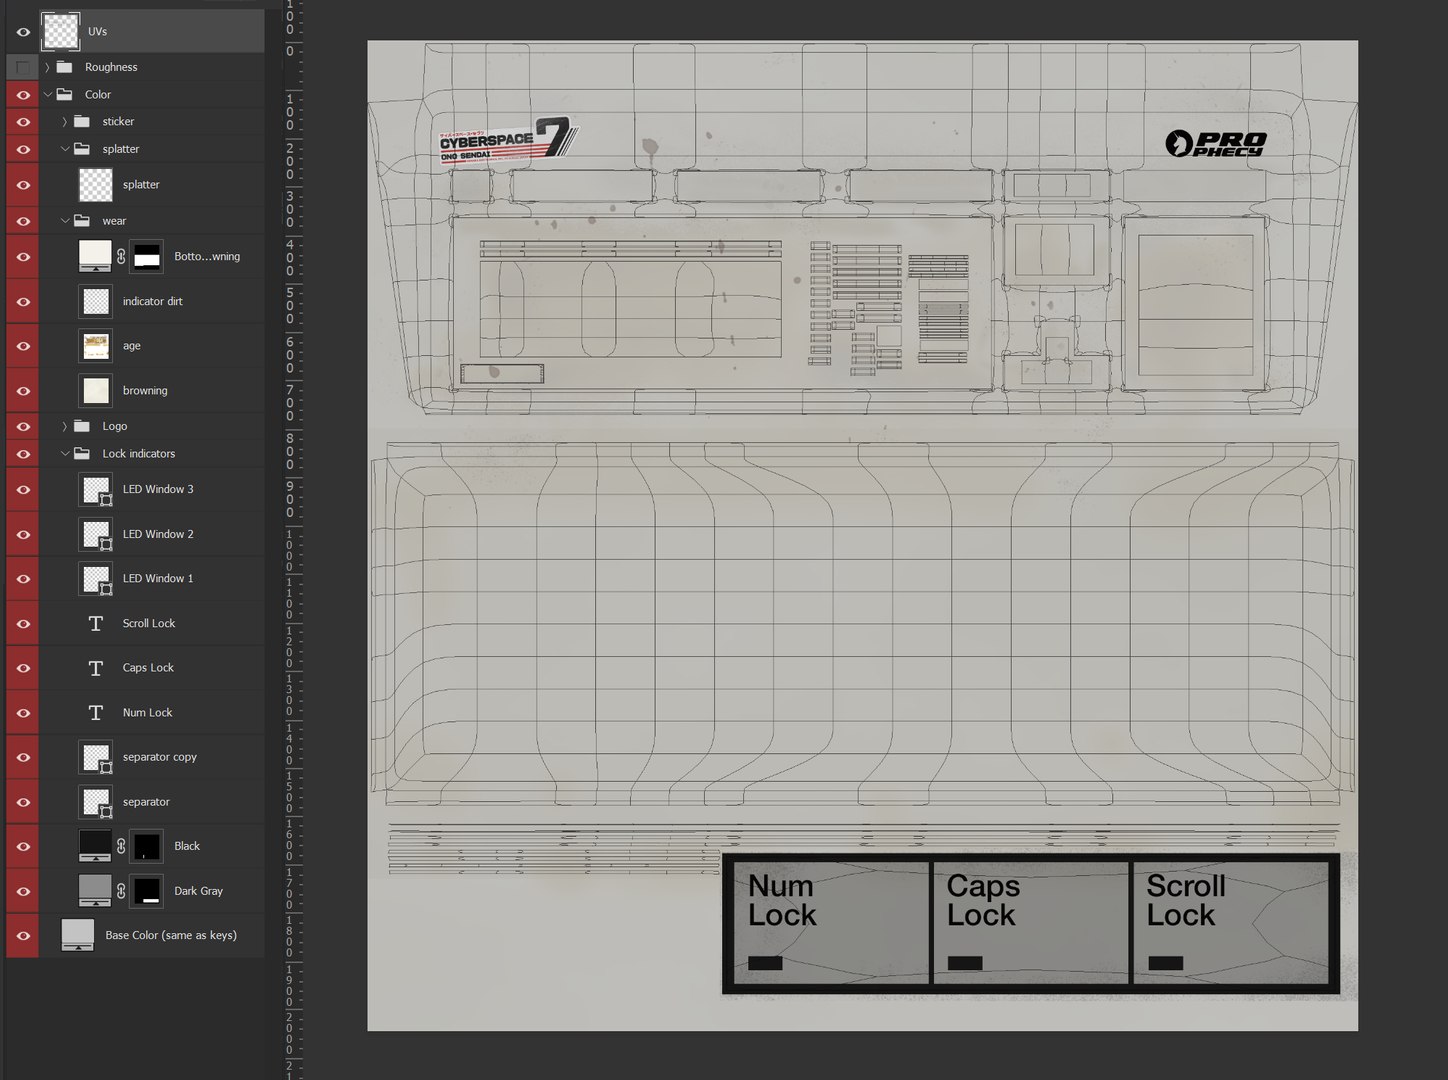Click the folder icon of the wear group
Screen dimensions: 1448x1080
click(x=82, y=221)
